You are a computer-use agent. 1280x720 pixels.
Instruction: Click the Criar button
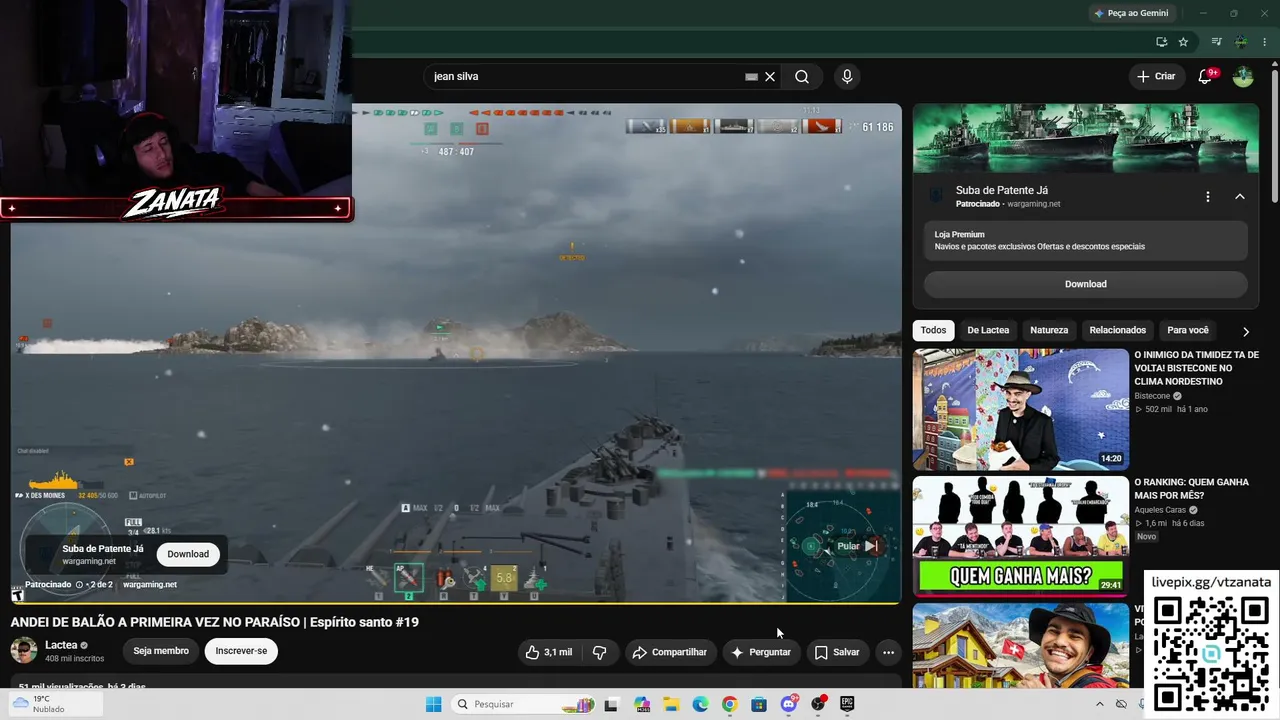pyautogui.click(x=1156, y=77)
